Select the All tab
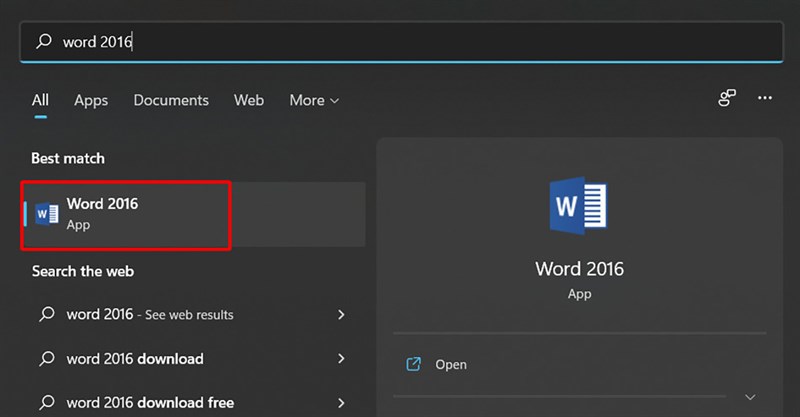The width and height of the screenshot is (800, 417). 40,100
